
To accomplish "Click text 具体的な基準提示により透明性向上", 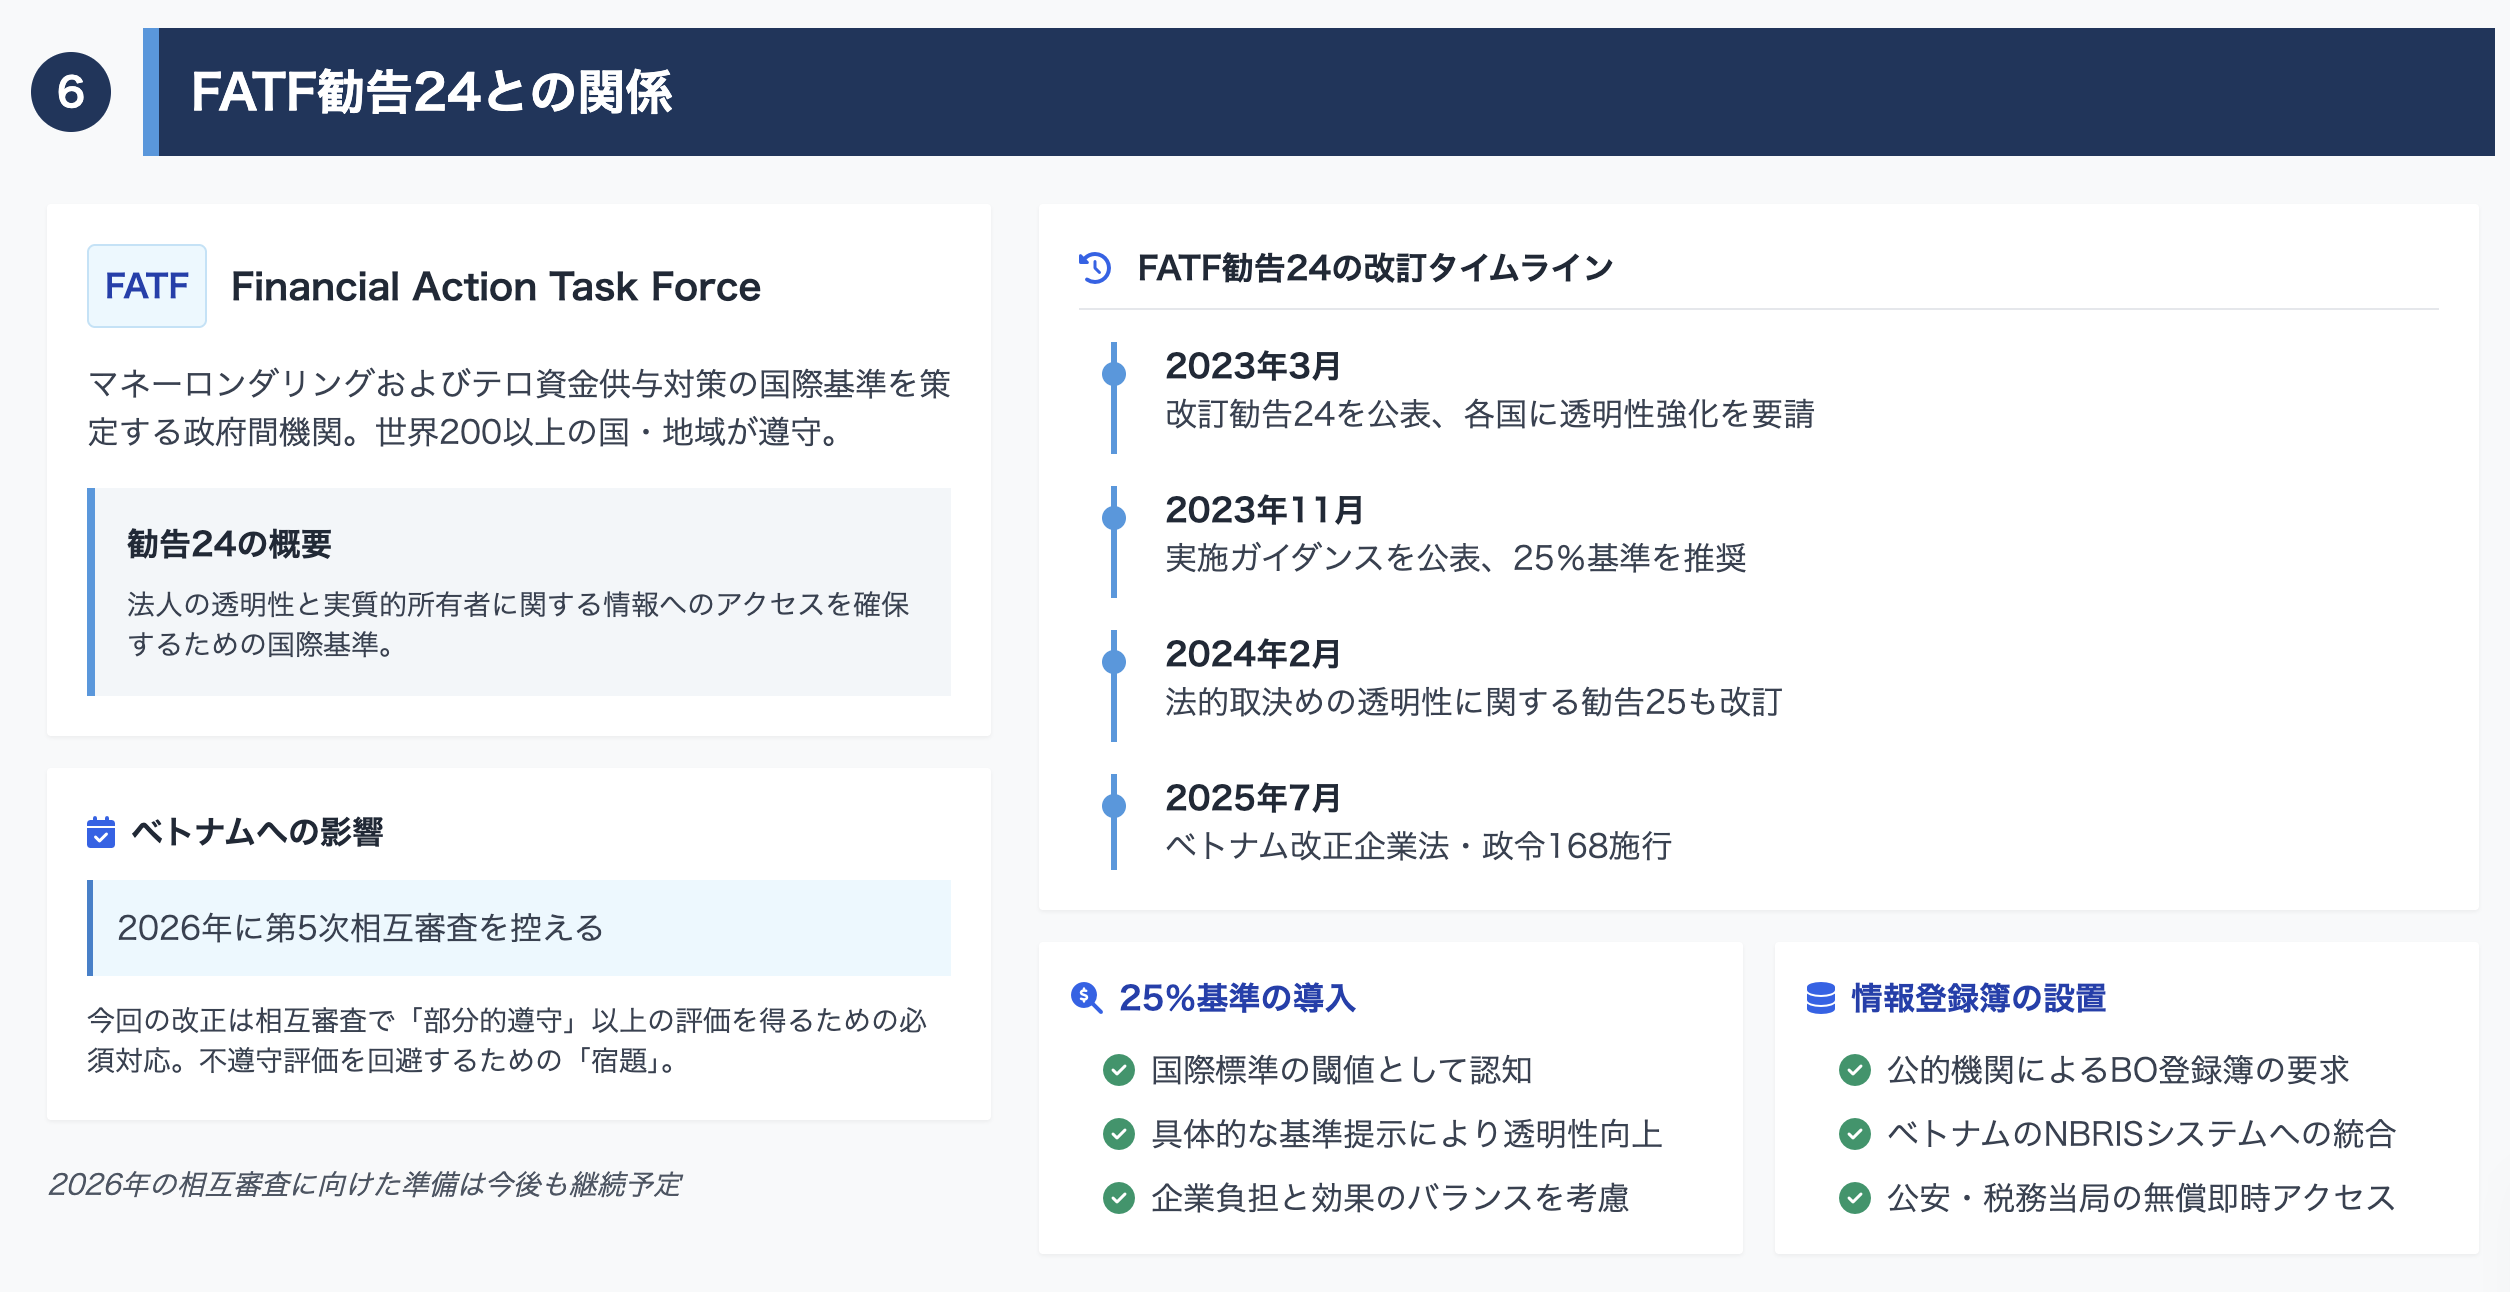I will (x=1407, y=1134).
